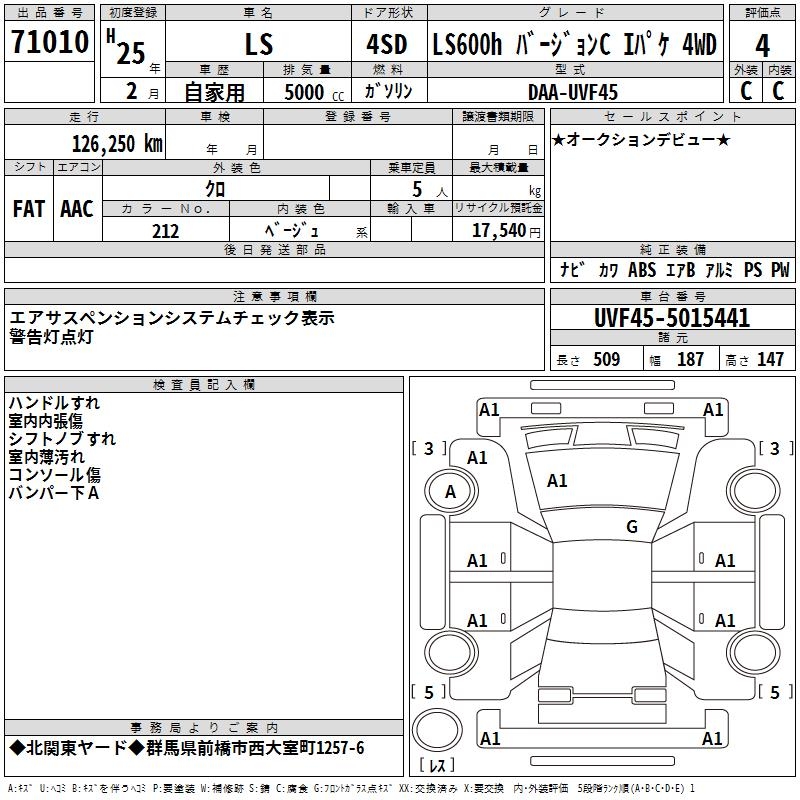Select the アルミ equipment entry
Viewport: 800px width, 800px height.
(719, 269)
